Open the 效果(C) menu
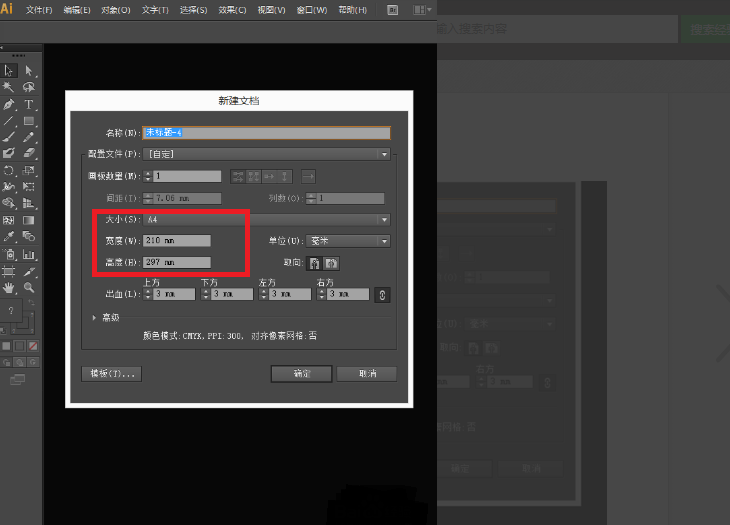730x525 pixels. click(232, 10)
